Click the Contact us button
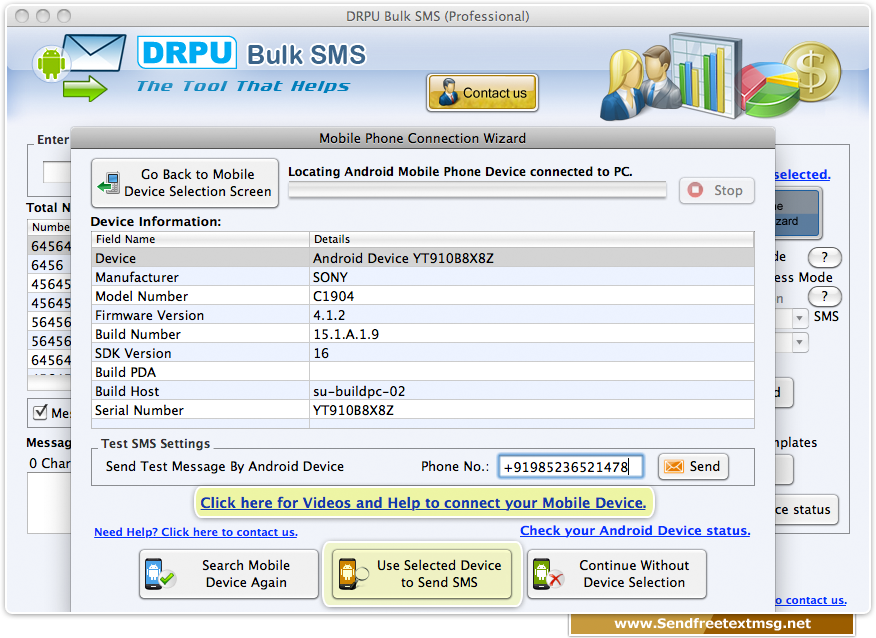 tap(482, 93)
